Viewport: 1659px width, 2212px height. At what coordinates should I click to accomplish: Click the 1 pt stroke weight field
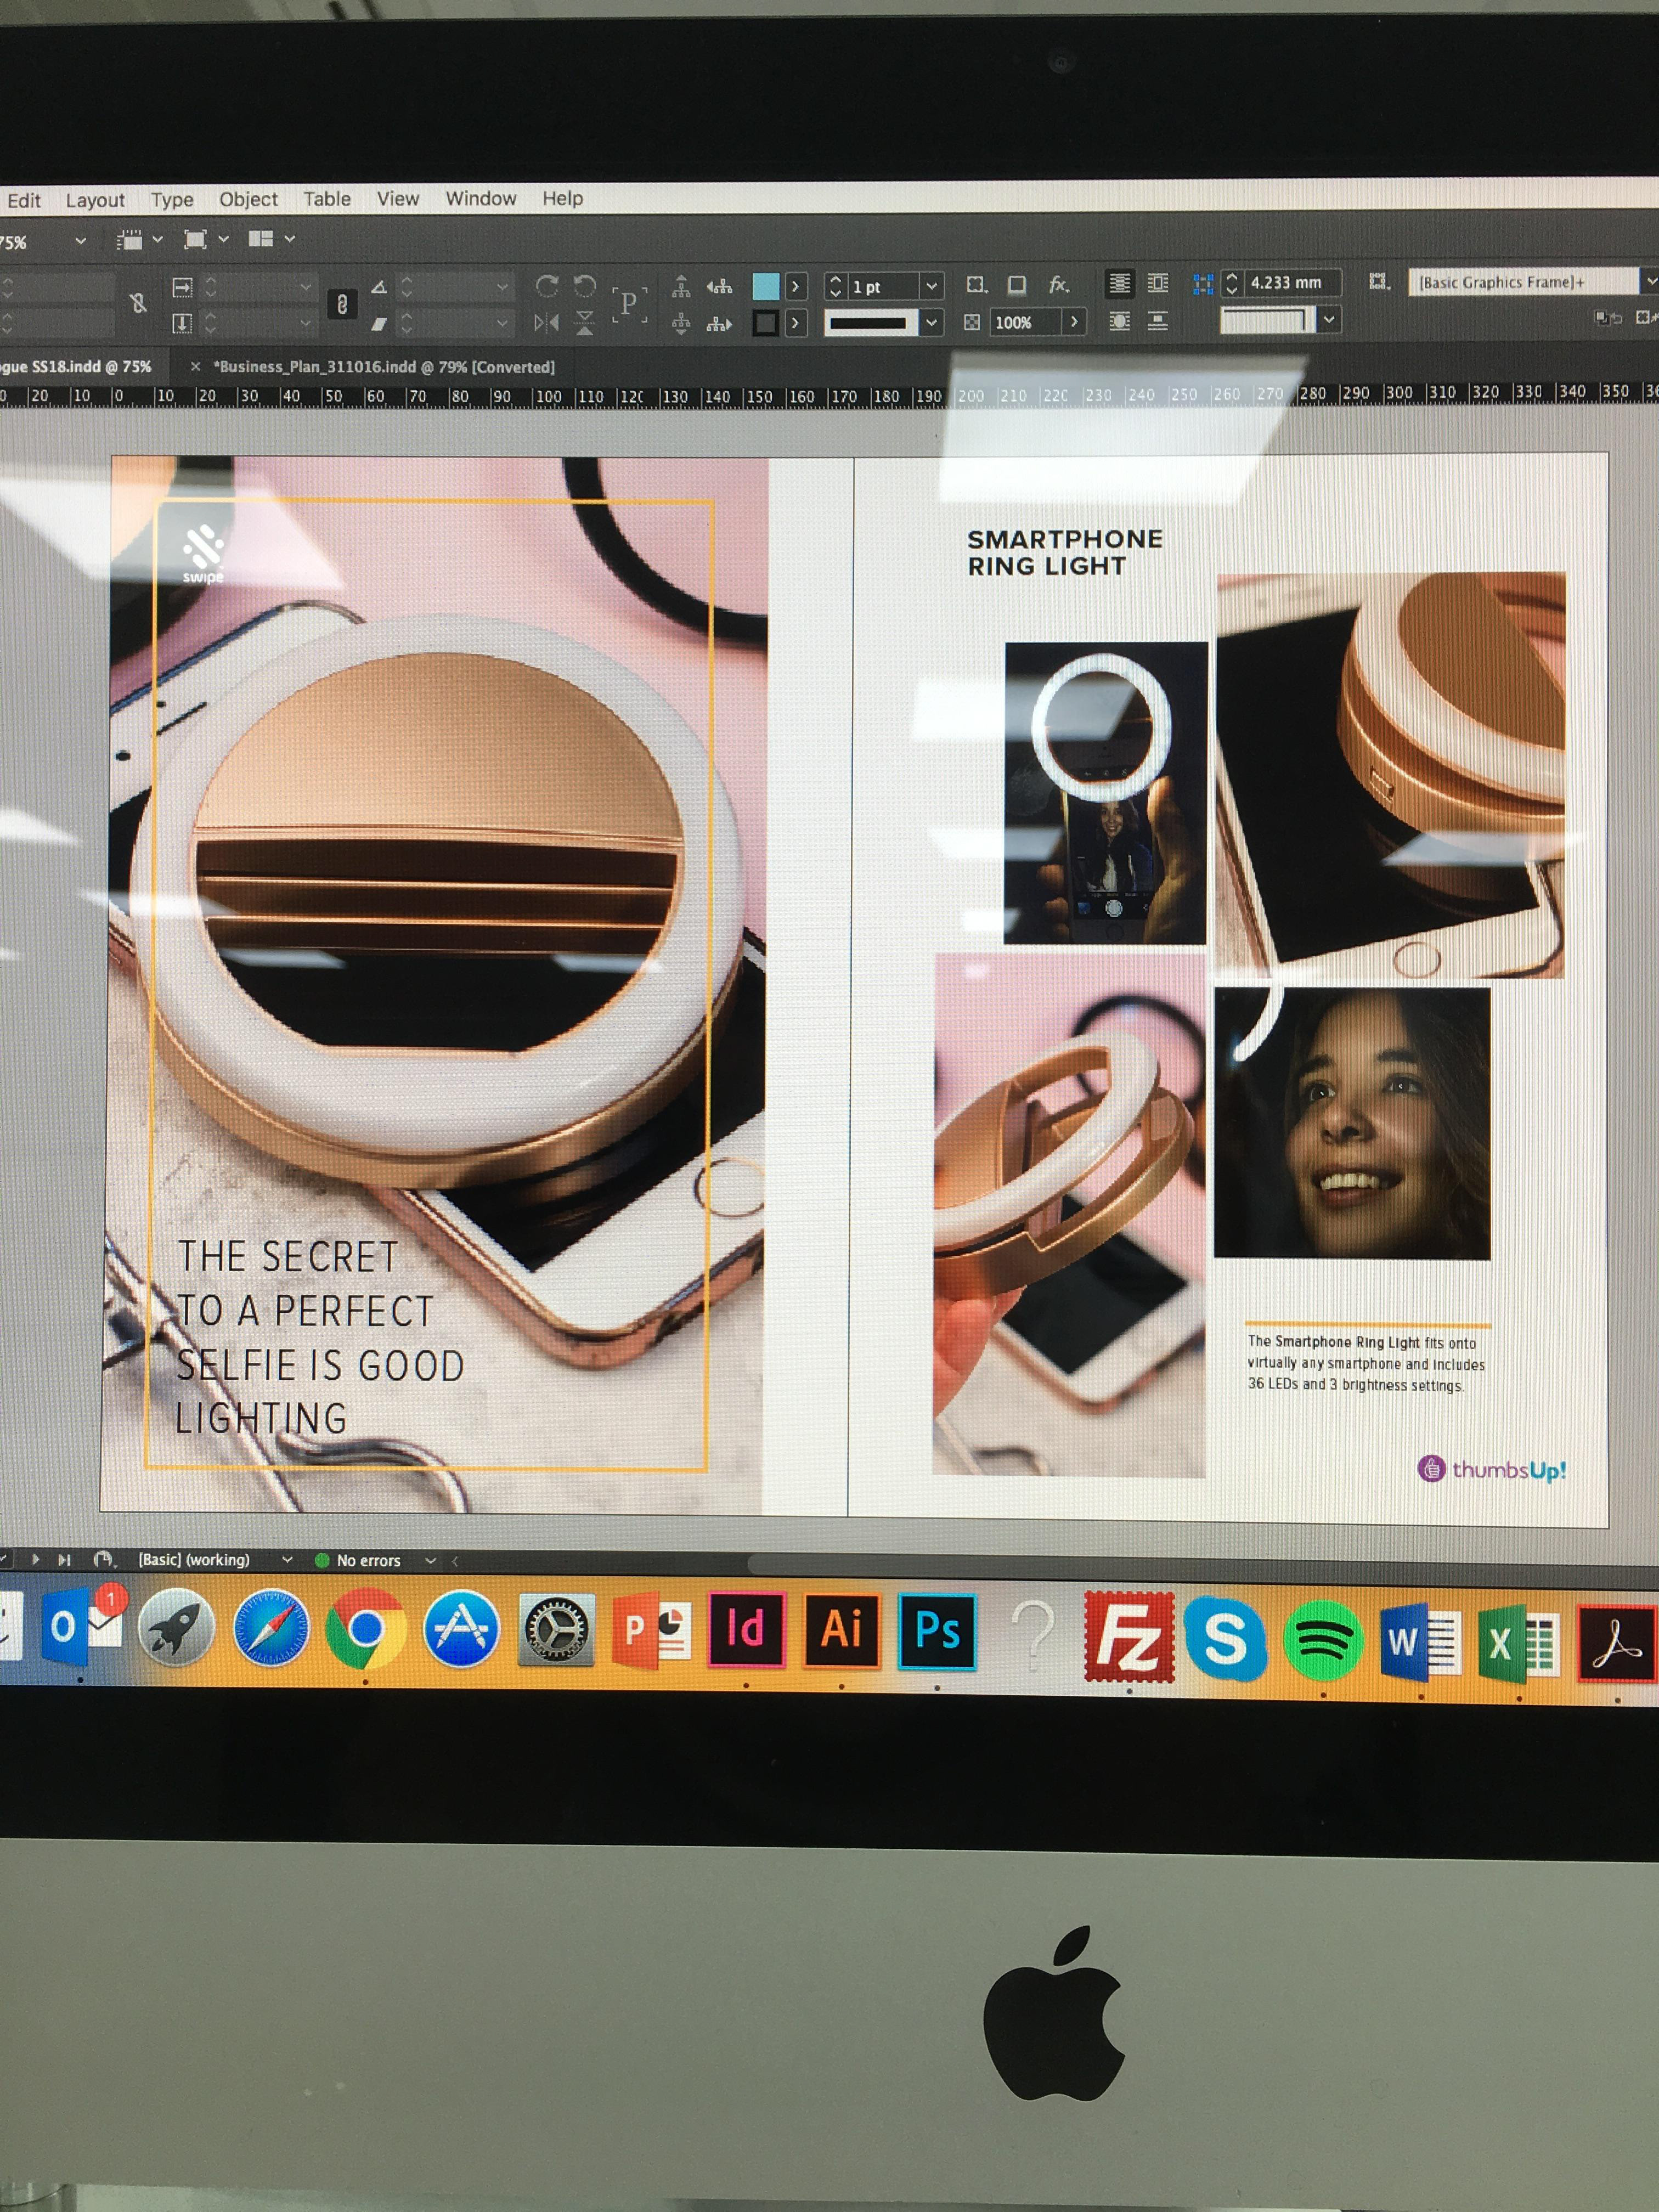tap(882, 287)
